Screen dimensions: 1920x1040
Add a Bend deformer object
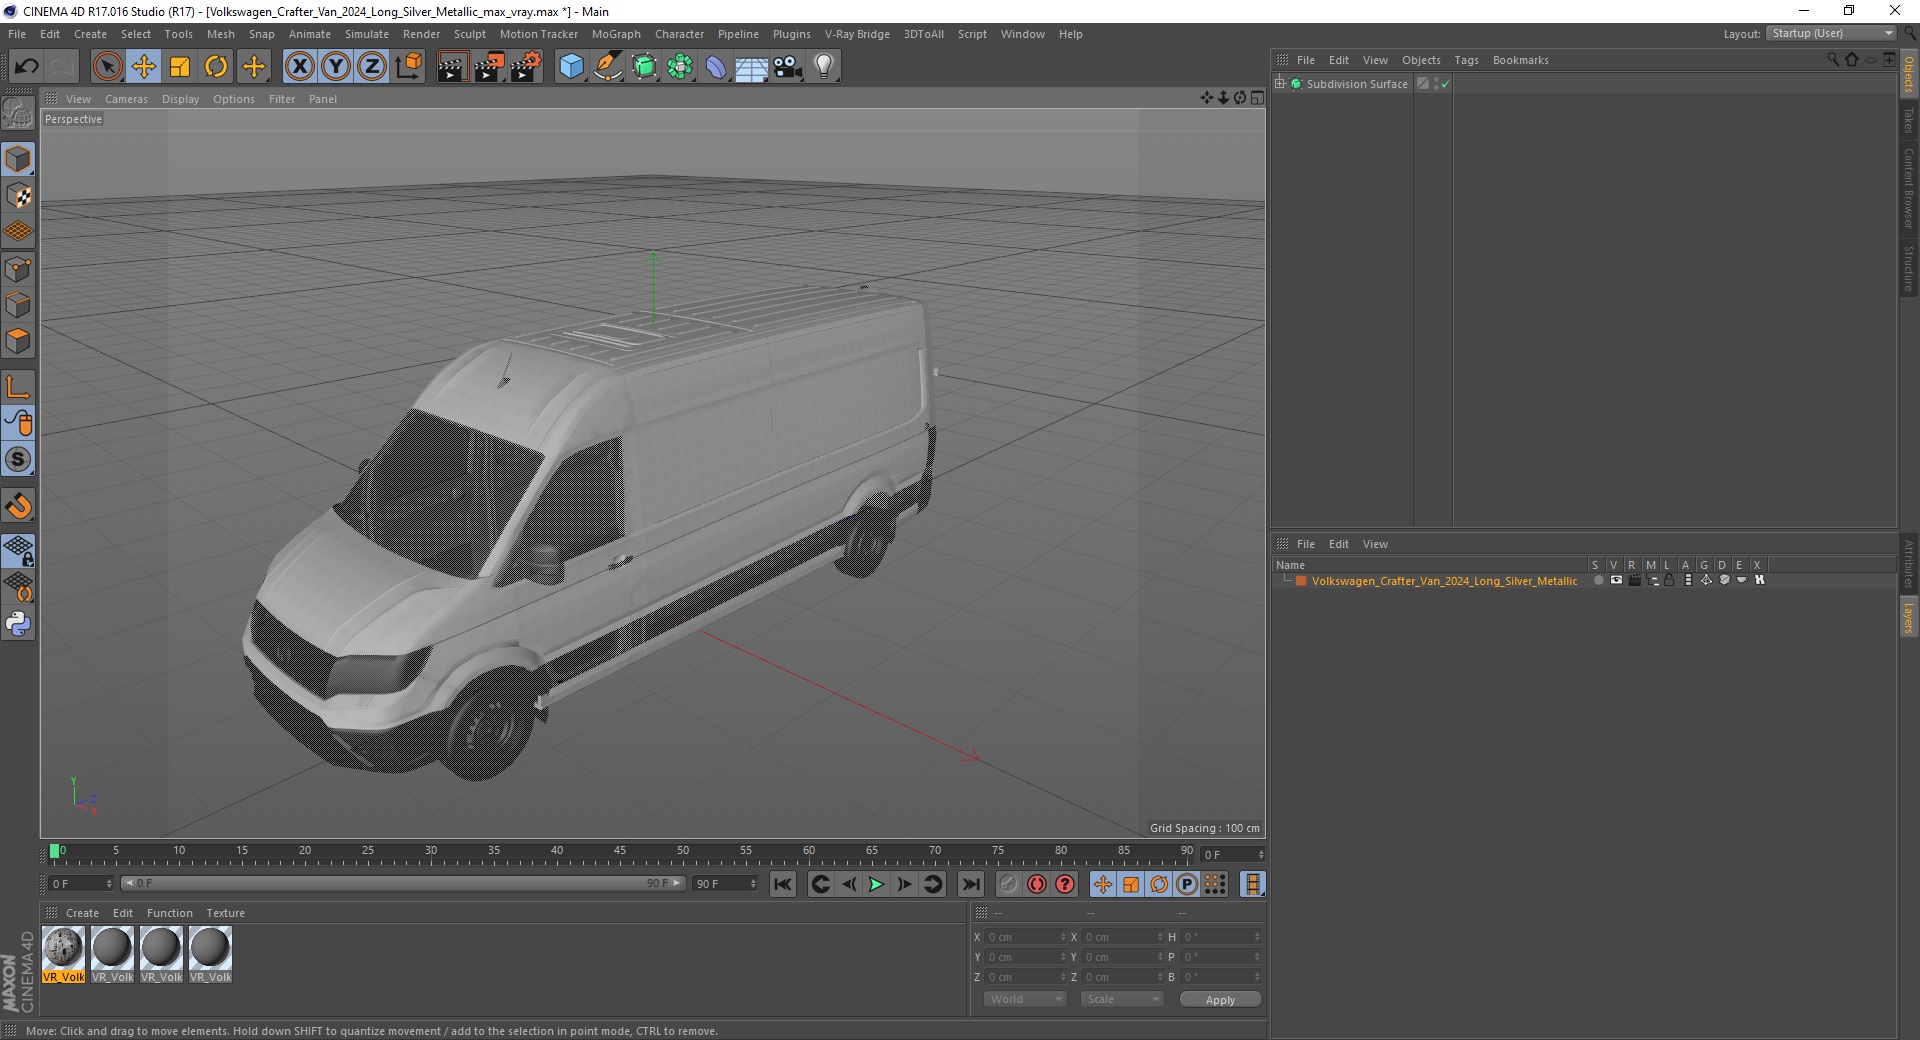pyautogui.click(x=716, y=67)
